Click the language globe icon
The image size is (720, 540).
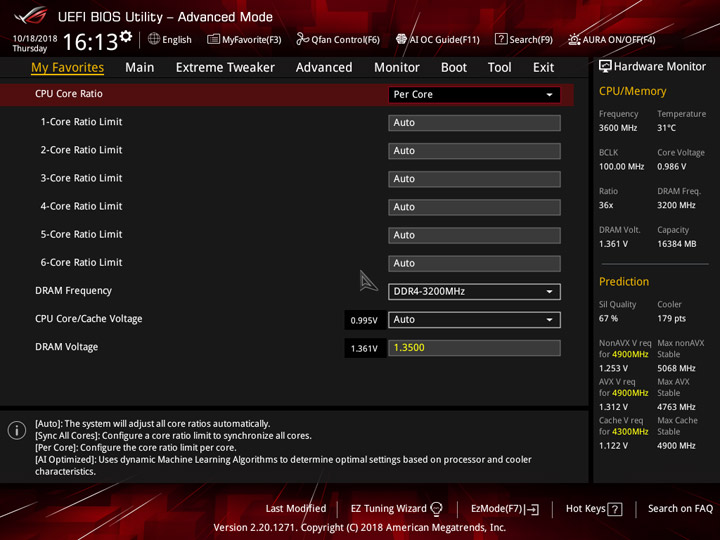(x=154, y=39)
